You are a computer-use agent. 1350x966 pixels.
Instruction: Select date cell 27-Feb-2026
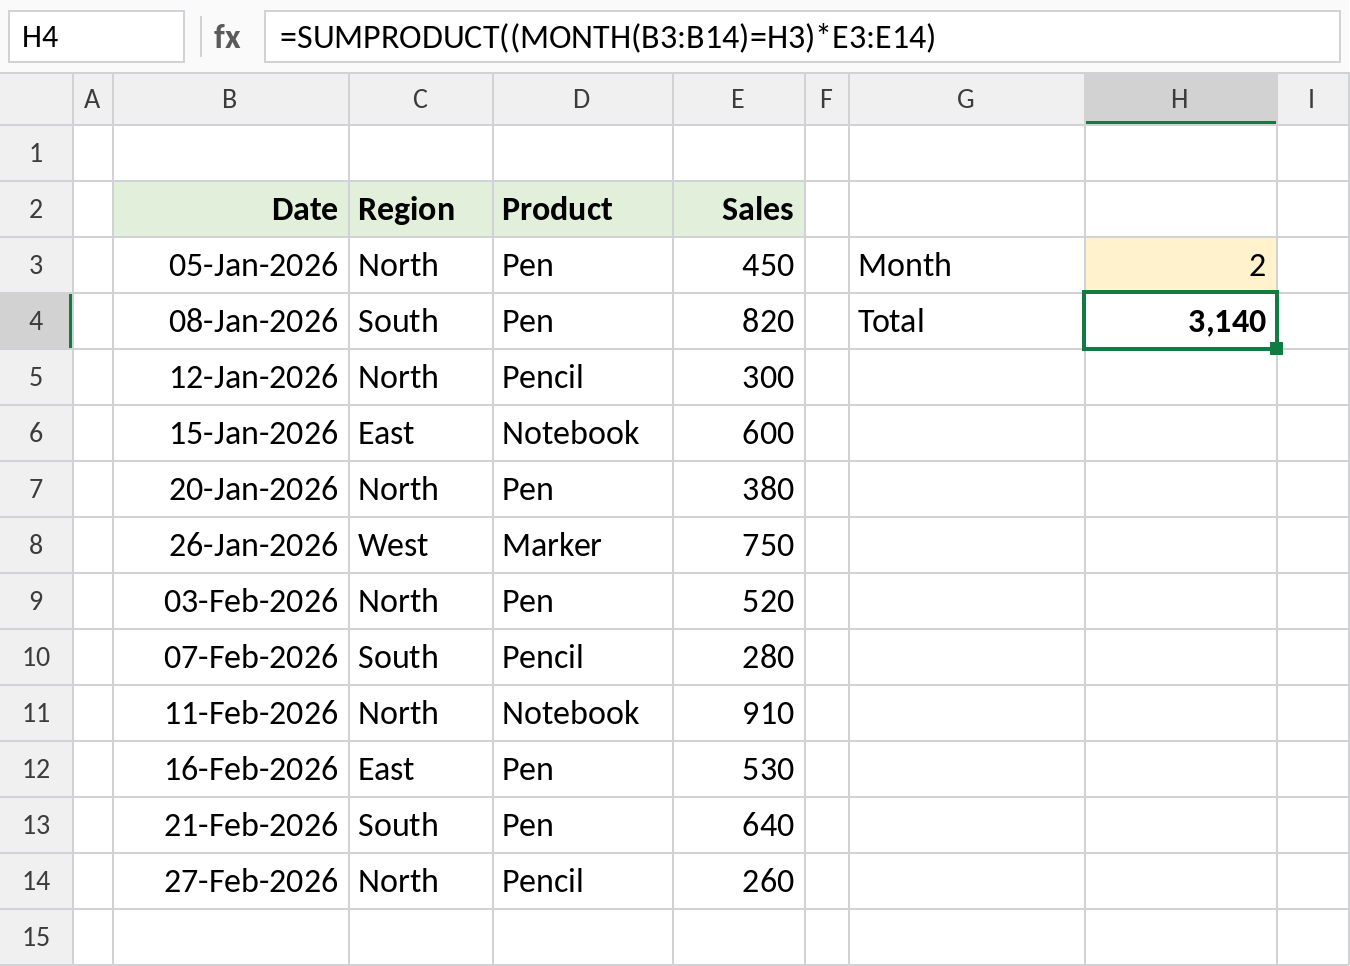click(231, 881)
